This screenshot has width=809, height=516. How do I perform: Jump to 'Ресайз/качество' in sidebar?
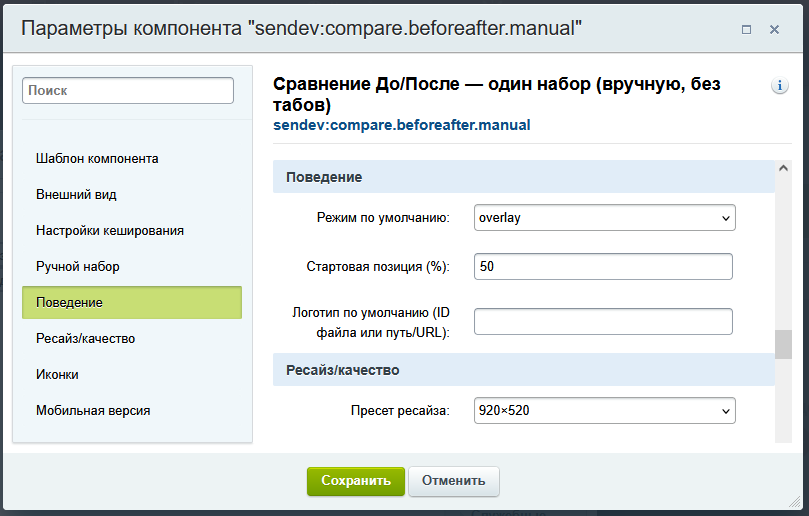[85, 338]
